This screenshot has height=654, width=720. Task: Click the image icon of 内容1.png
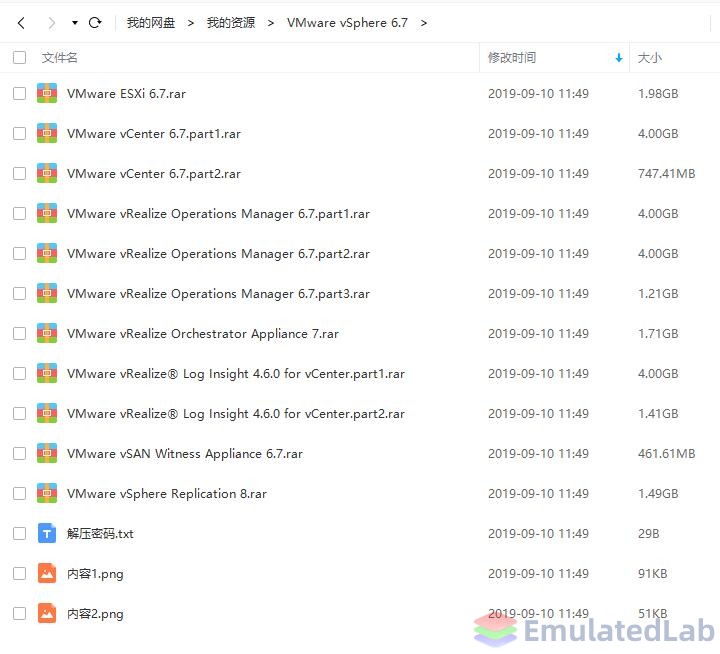(x=47, y=573)
